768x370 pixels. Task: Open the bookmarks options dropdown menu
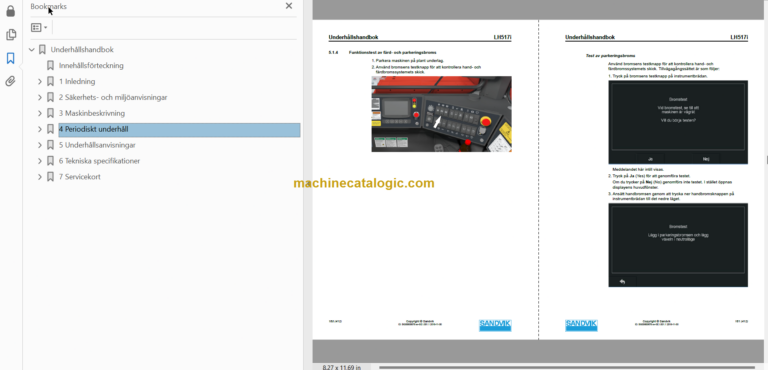pos(39,27)
